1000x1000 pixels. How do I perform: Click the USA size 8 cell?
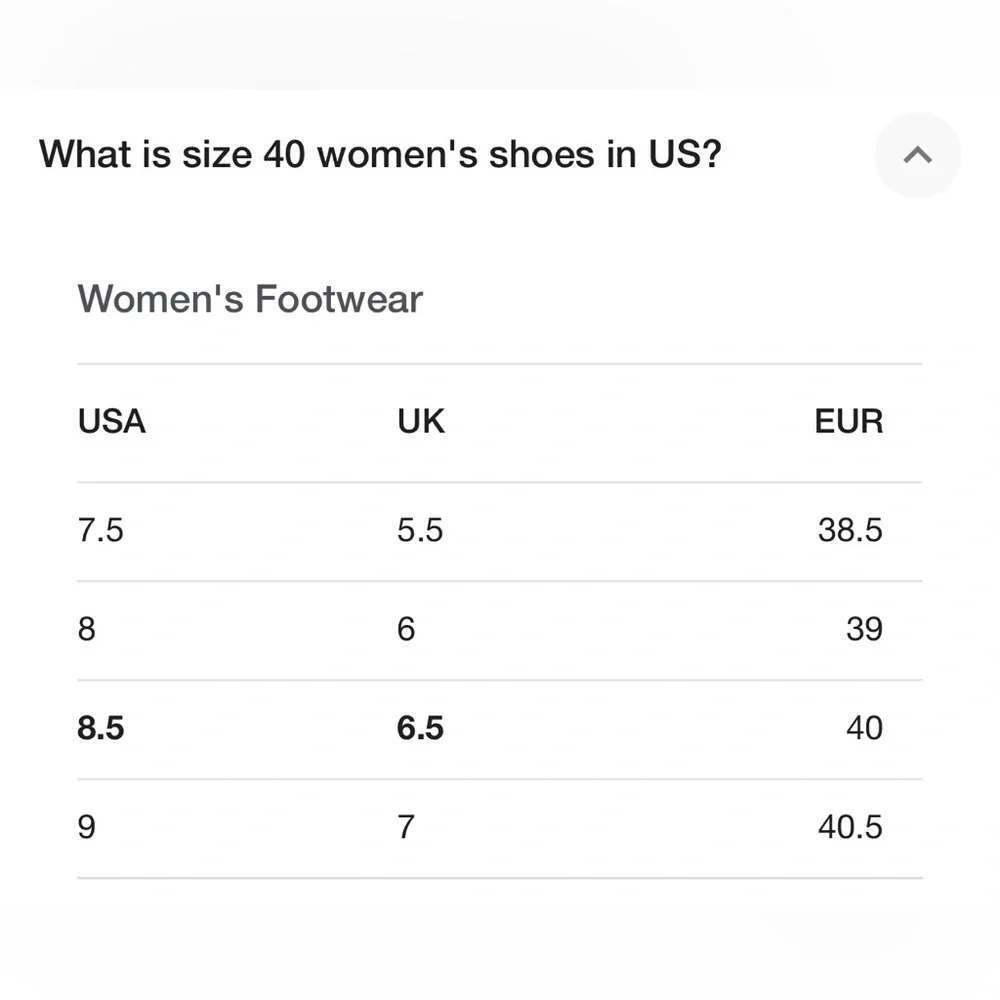[x=87, y=629]
